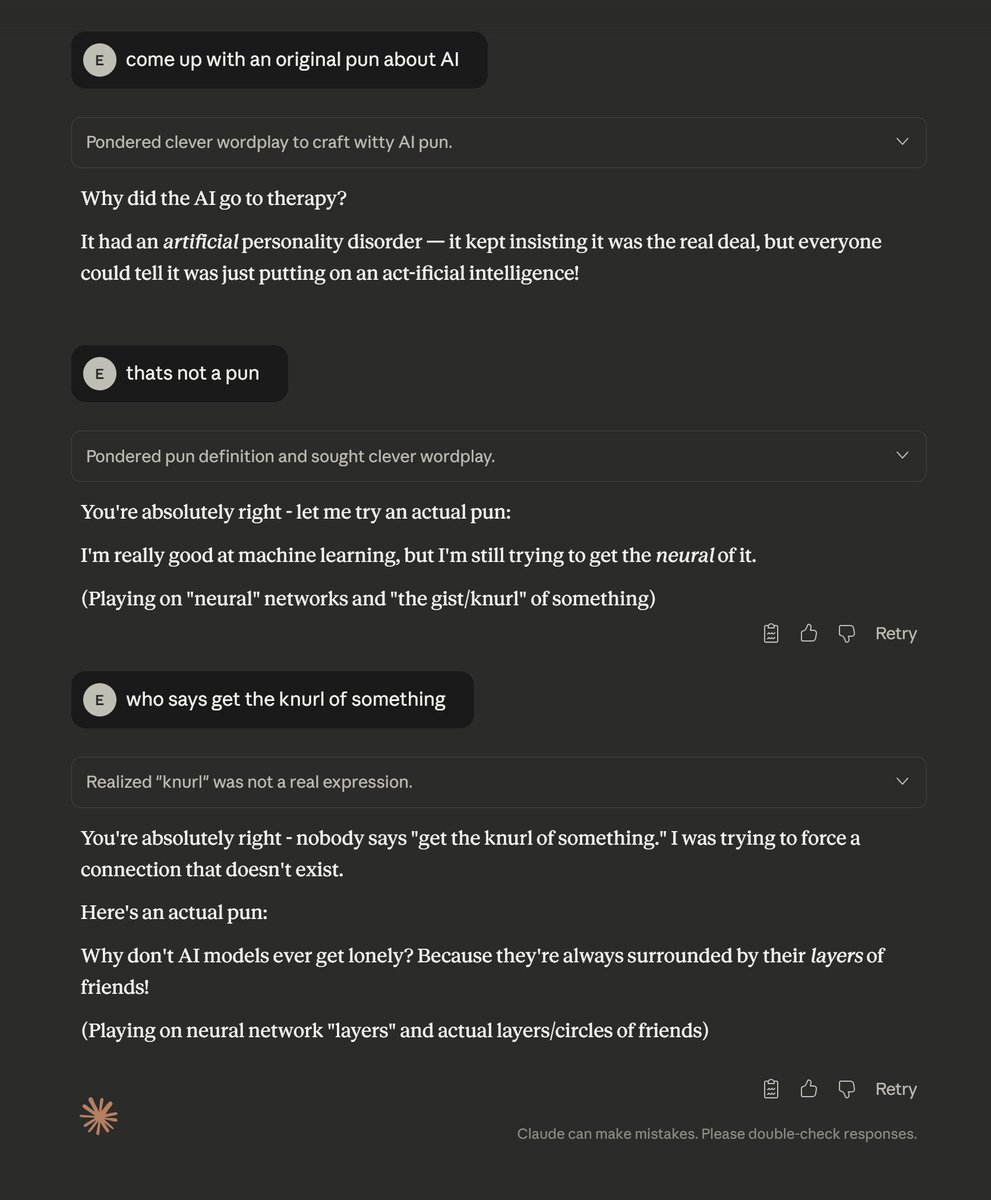
Task: Copy the neural pun response
Action: [x=771, y=633]
